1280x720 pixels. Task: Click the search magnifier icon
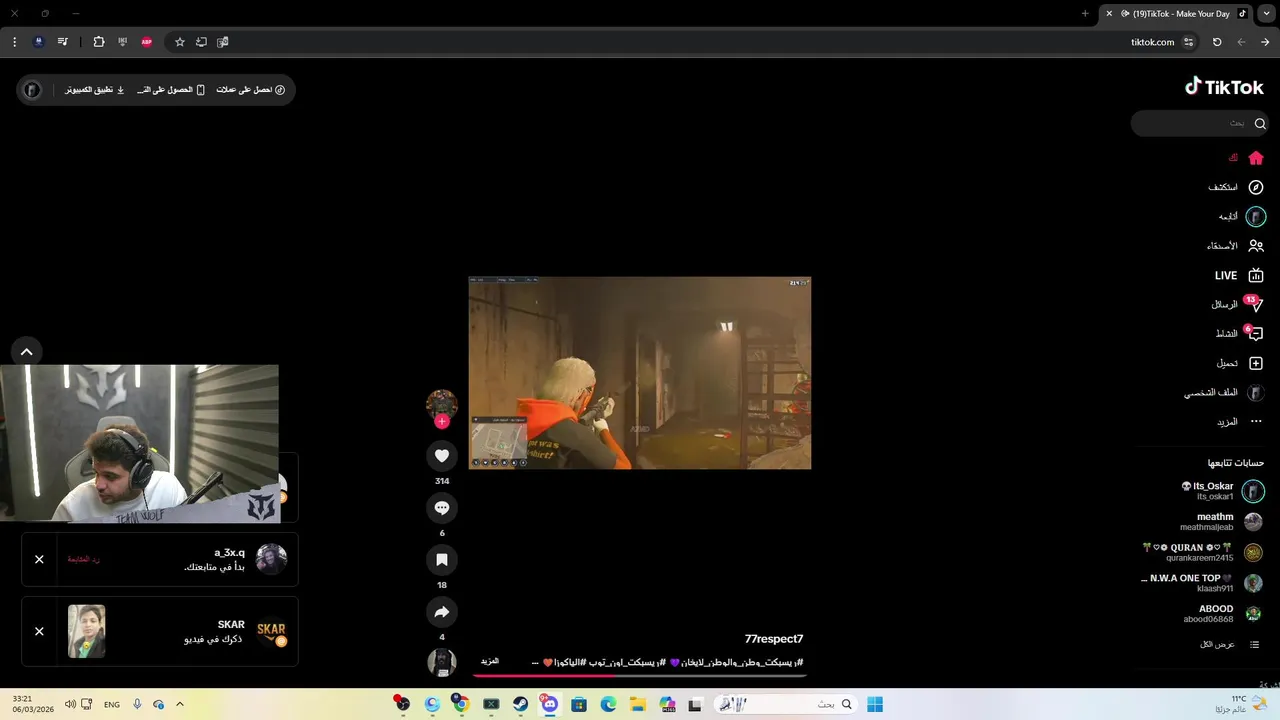tap(1260, 123)
